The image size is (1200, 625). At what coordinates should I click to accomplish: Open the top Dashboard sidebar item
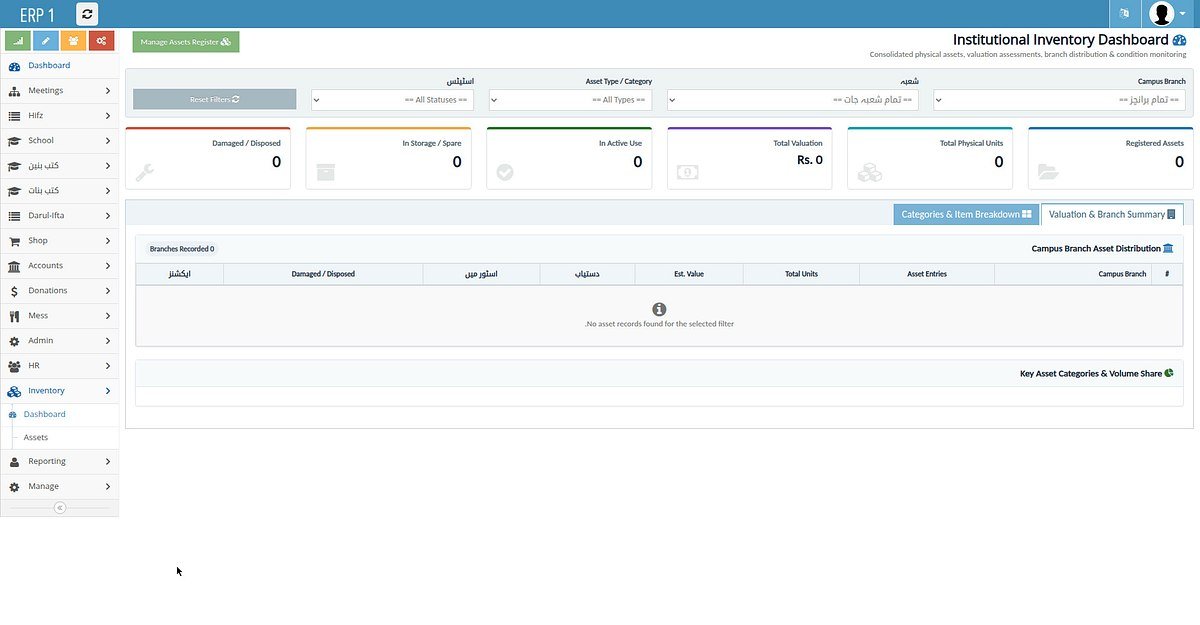click(60, 66)
